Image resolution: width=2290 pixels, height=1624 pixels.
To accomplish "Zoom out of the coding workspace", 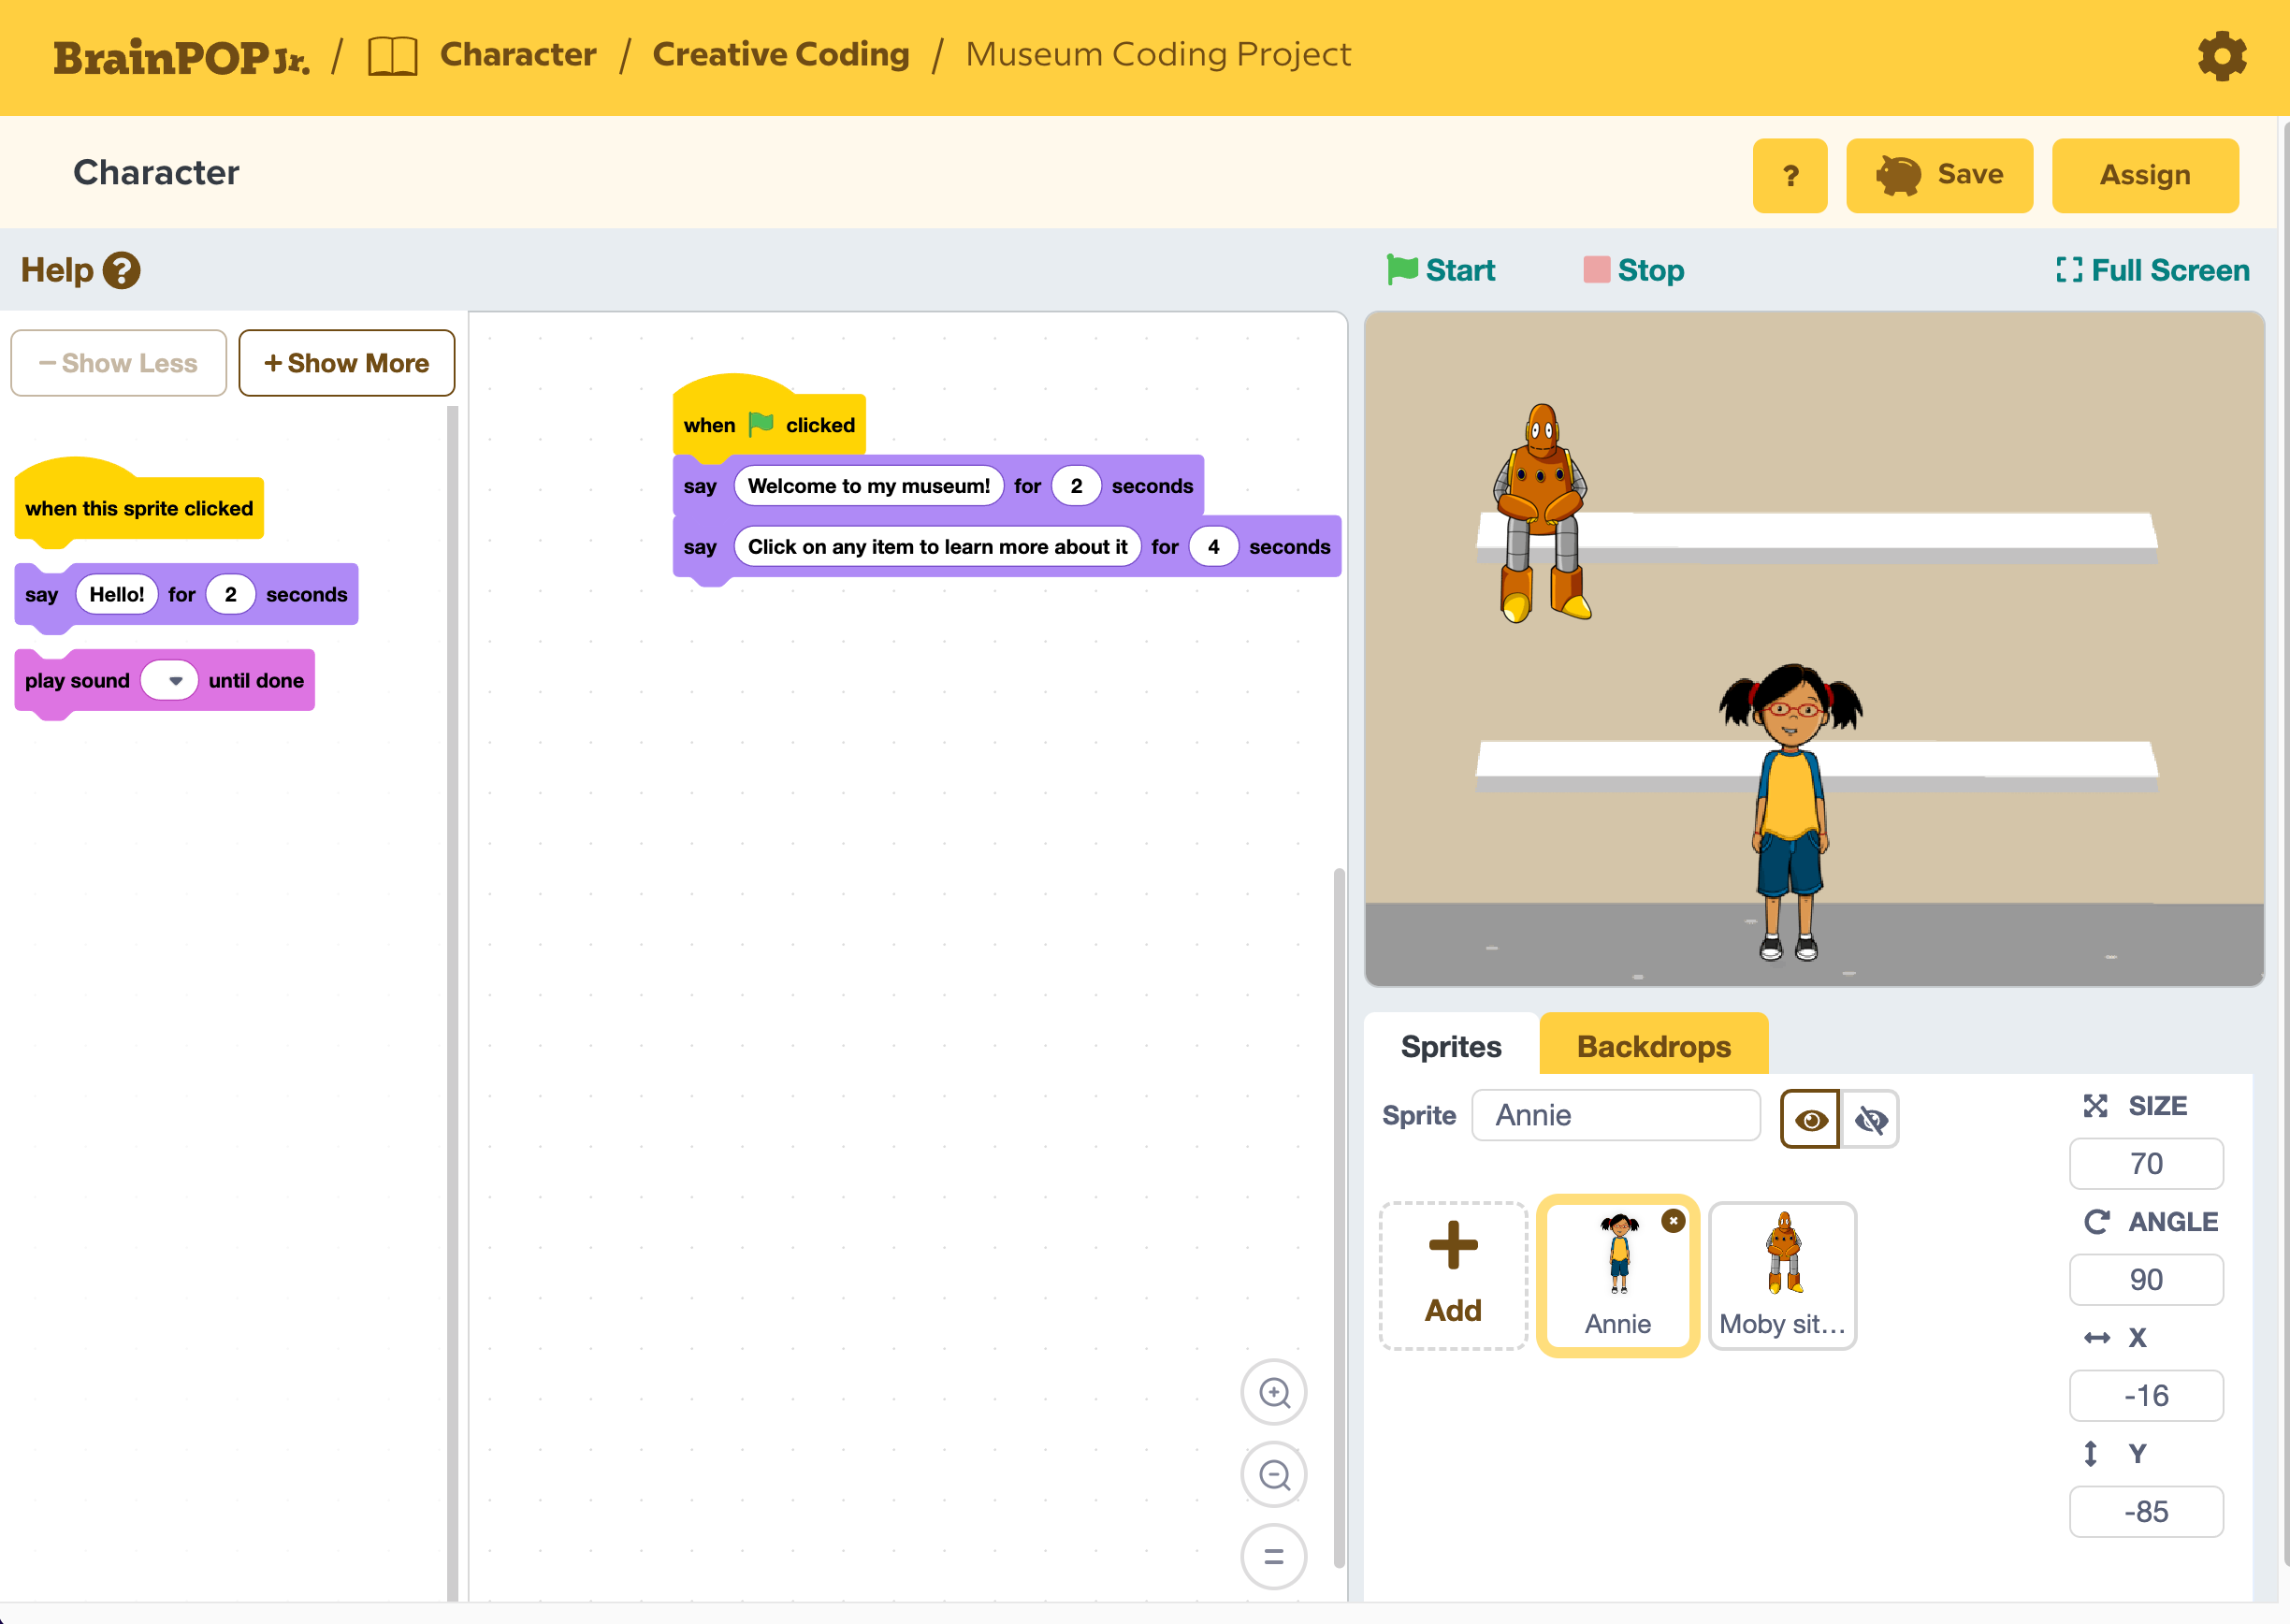I will pos(1273,1474).
